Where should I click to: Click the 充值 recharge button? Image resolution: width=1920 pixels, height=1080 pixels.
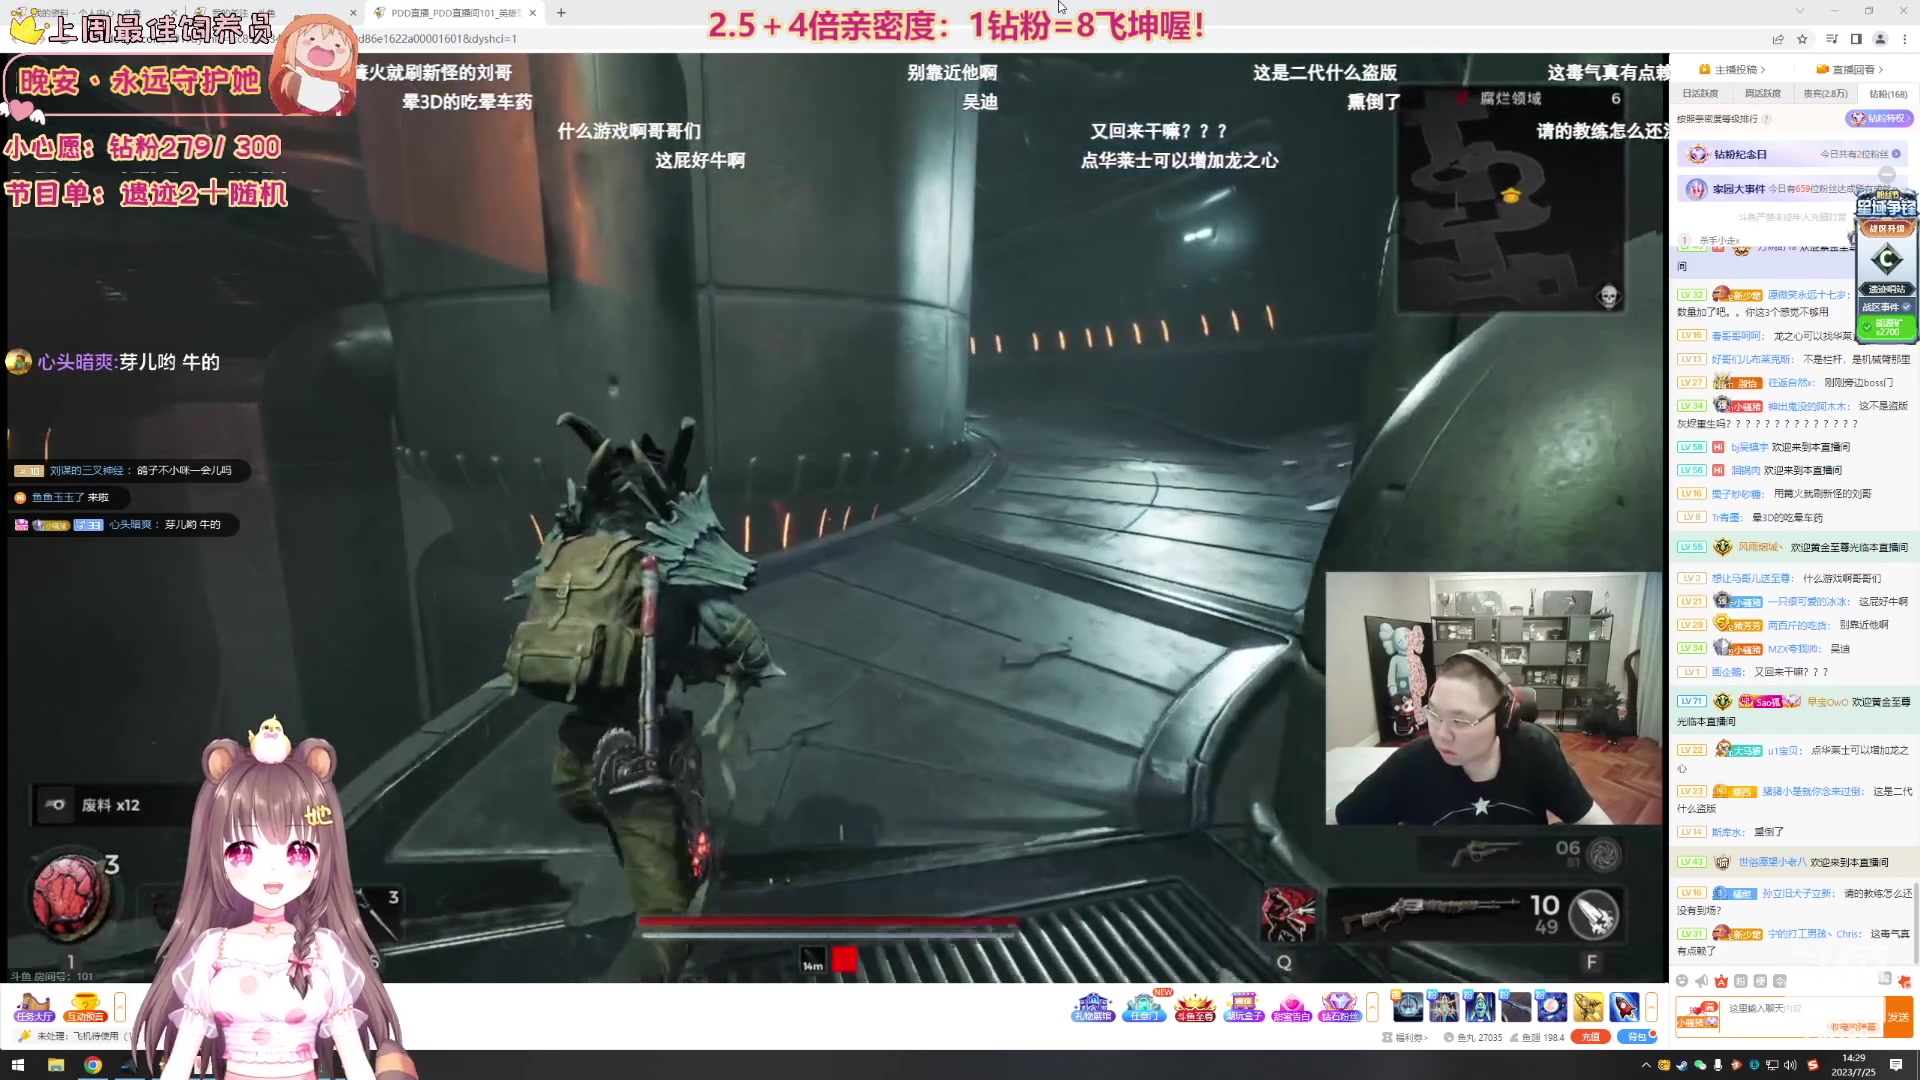[1590, 1037]
